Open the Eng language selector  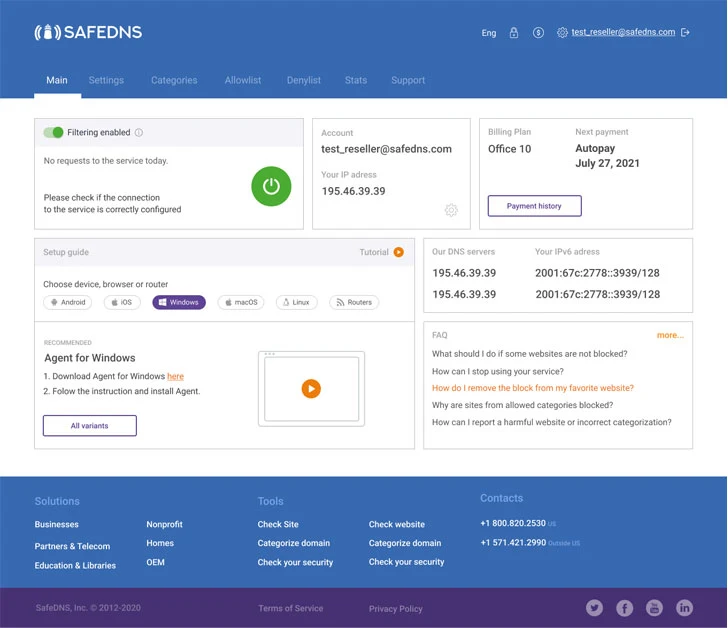tap(489, 33)
